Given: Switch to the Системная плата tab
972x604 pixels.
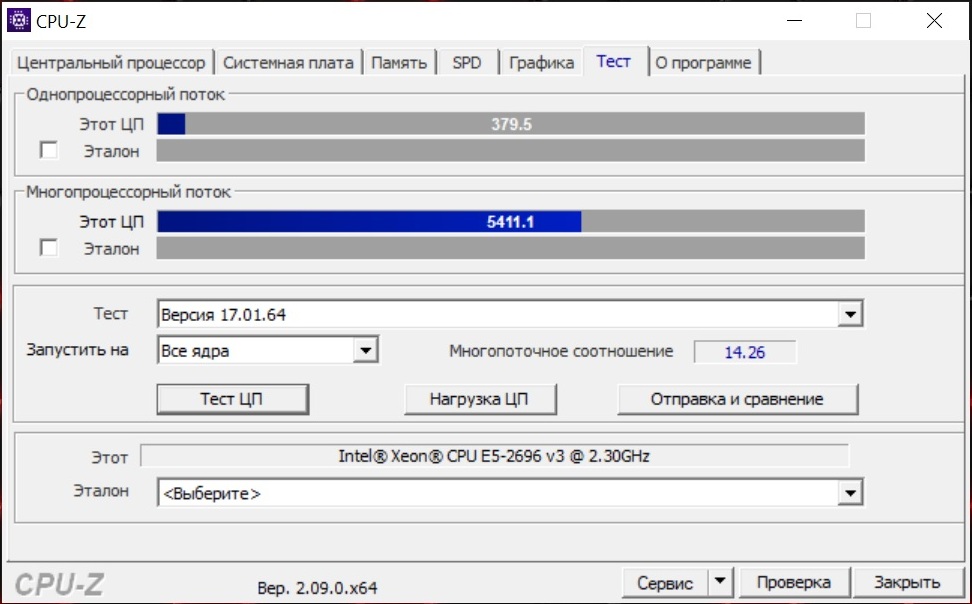Looking at the screenshot, I should (x=288, y=63).
